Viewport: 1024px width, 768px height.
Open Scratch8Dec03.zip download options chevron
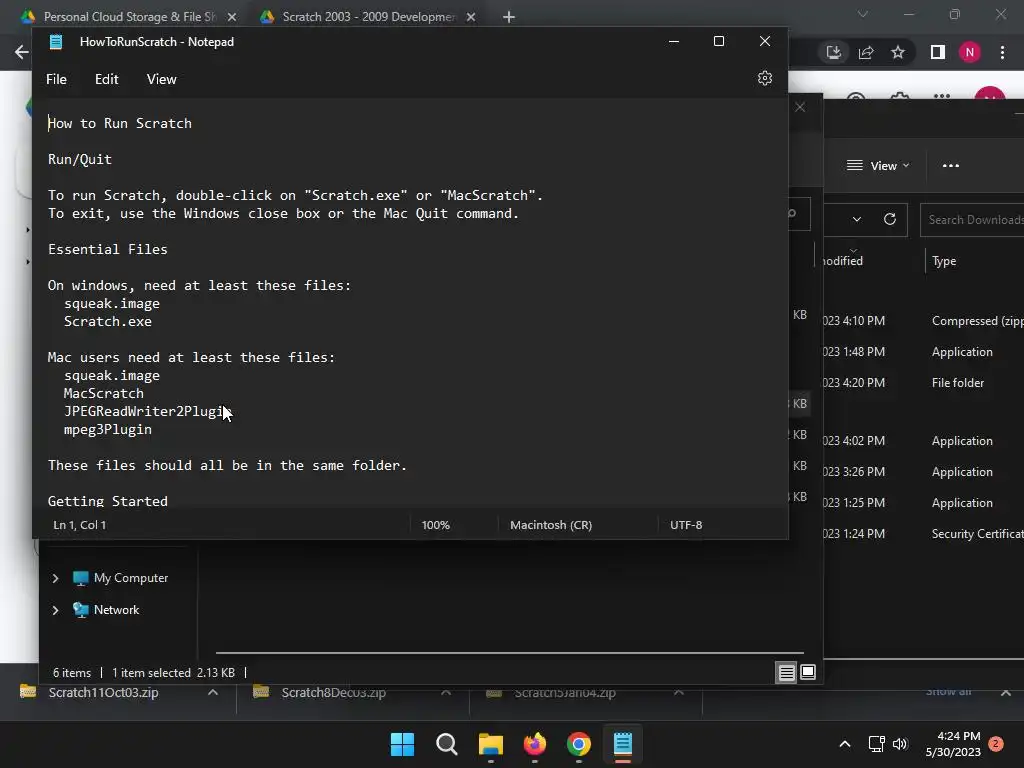(x=446, y=692)
